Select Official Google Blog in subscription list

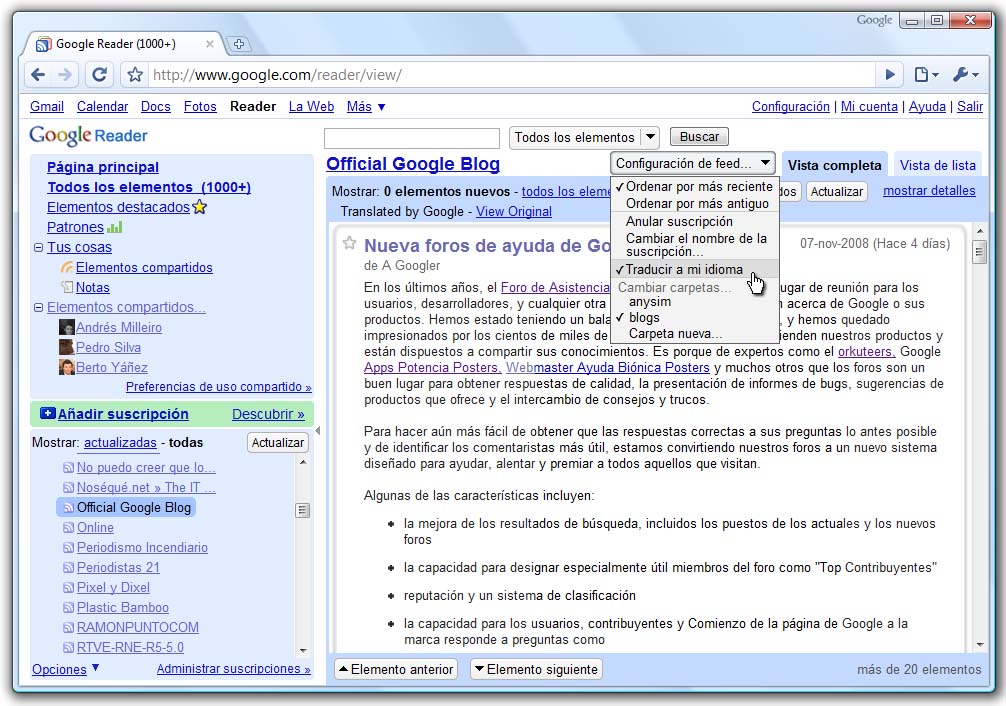[x=126, y=507]
